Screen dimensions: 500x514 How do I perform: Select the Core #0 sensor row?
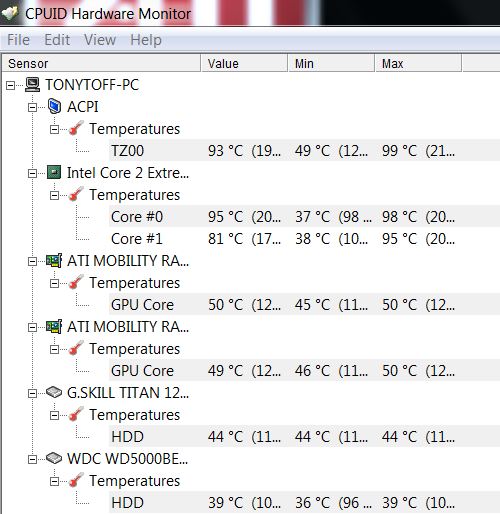point(304,217)
